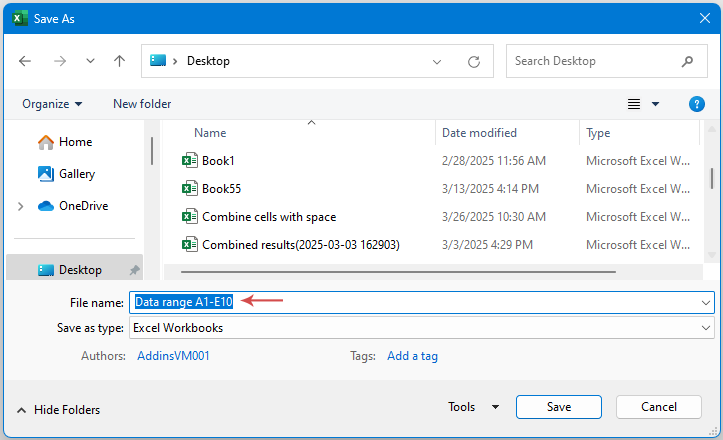Click the Cancel button

658,407
